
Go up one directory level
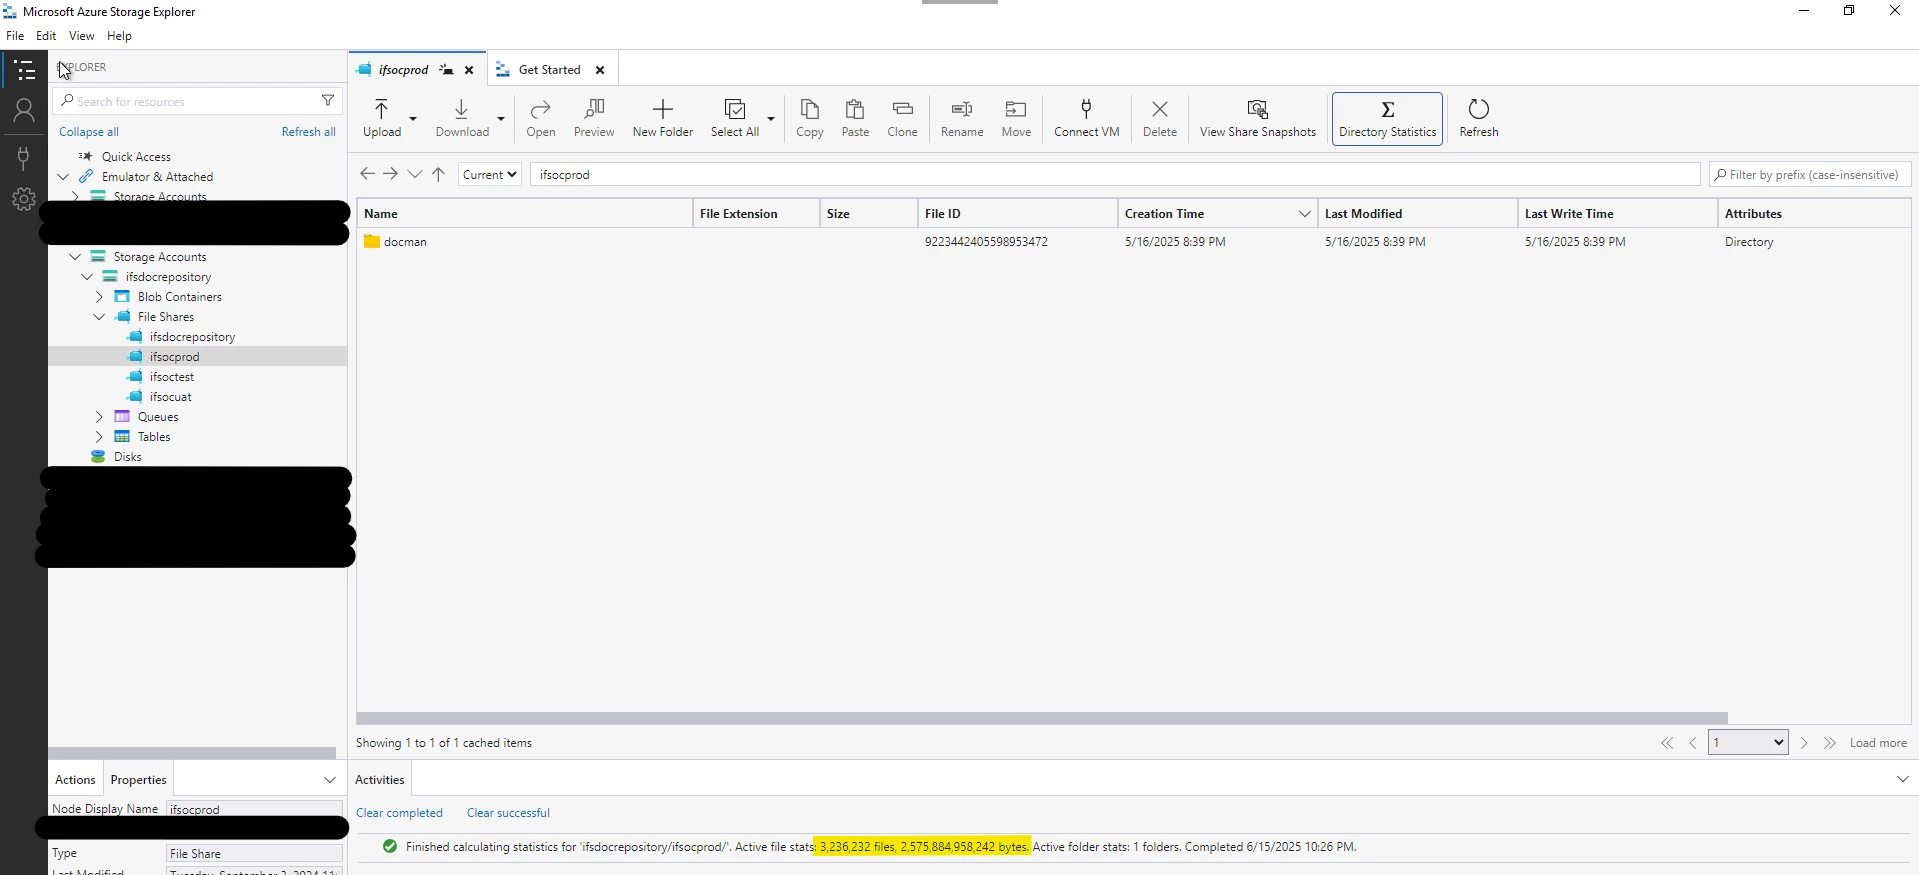coord(438,174)
